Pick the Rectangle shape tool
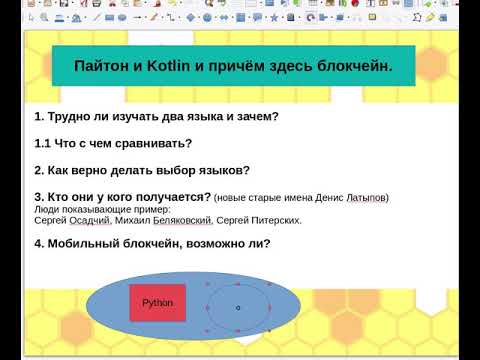Screen dimensions: 480x360 point(109,18)
